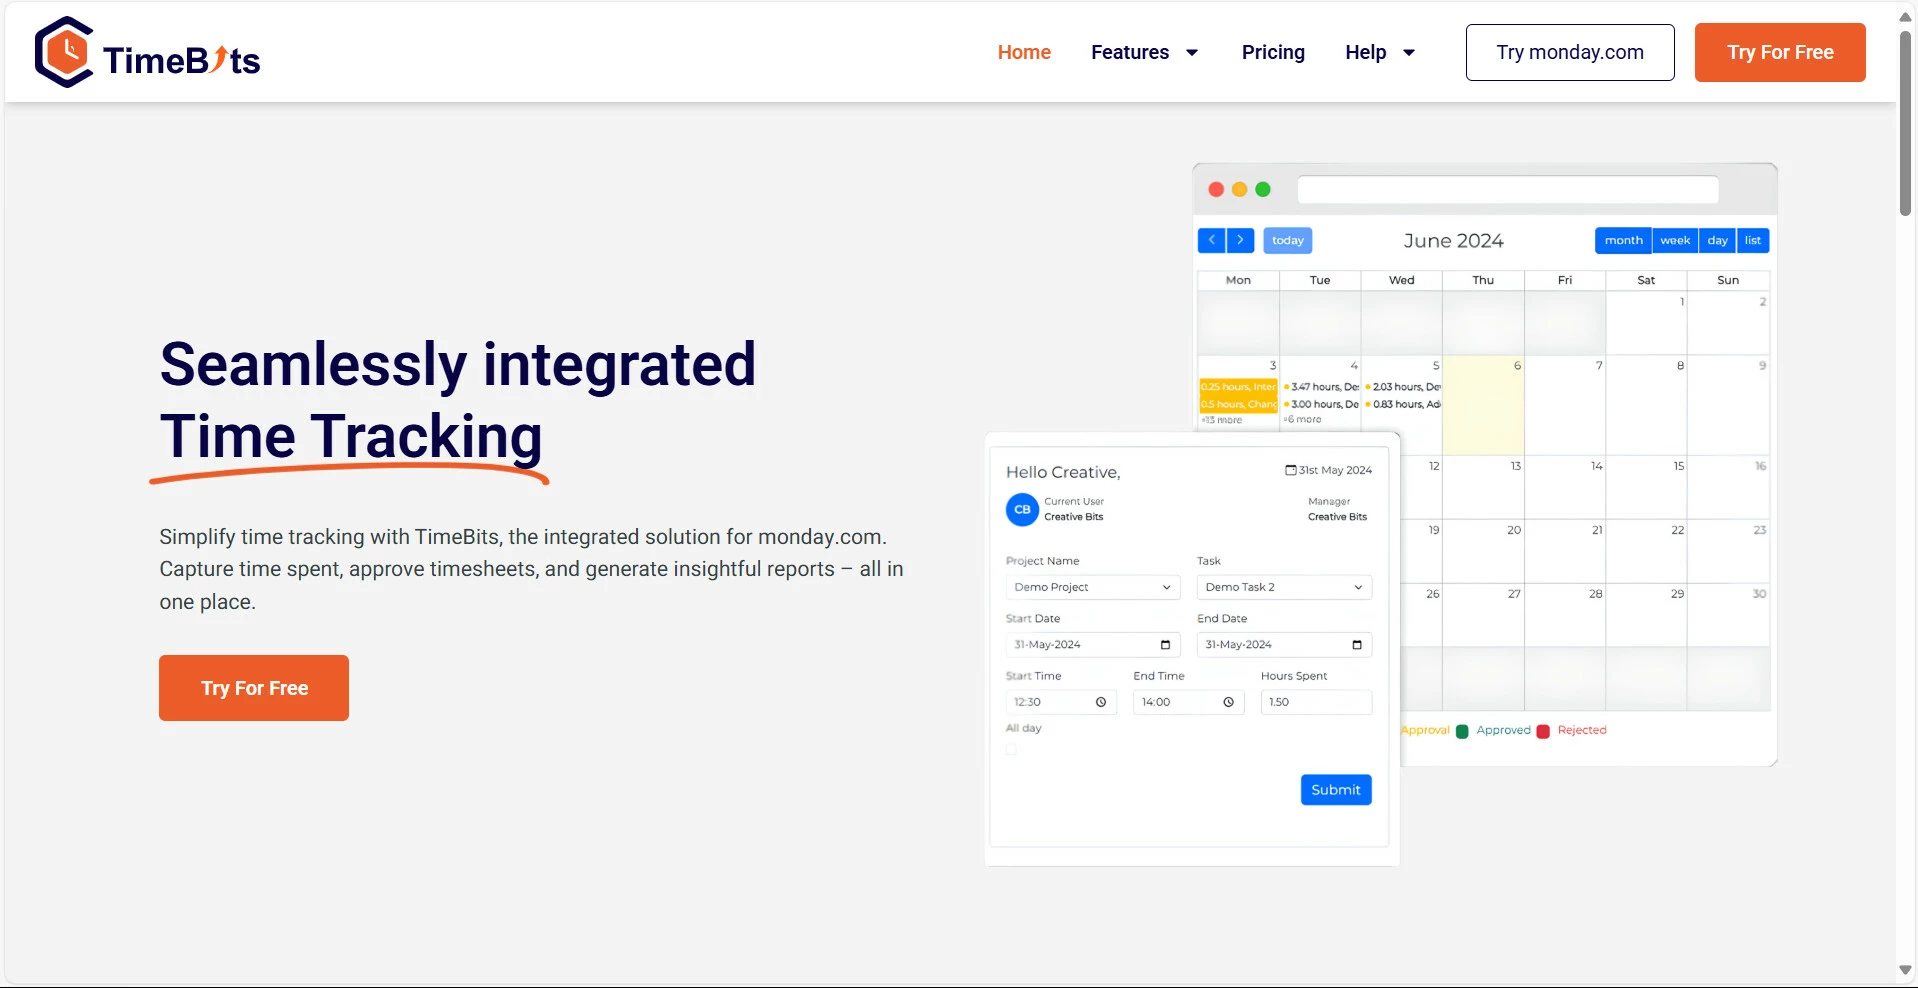This screenshot has width=1918, height=988.
Task: Click the calendar previous month arrow
Action: [x=1211, y=240]
